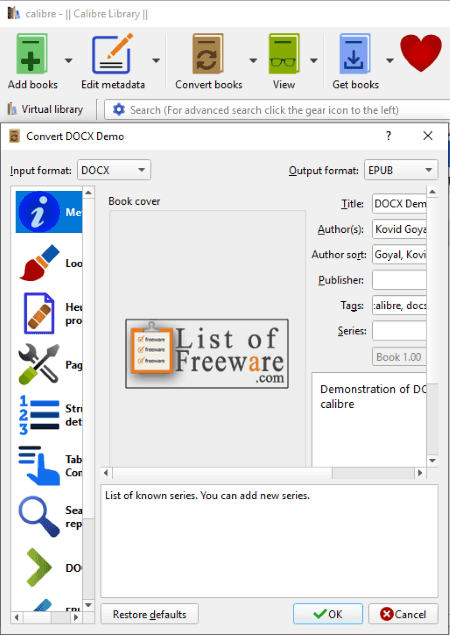The width and height of the screenshot is (450, 635).
Task: Click the Get books icon
Action: 355,54
